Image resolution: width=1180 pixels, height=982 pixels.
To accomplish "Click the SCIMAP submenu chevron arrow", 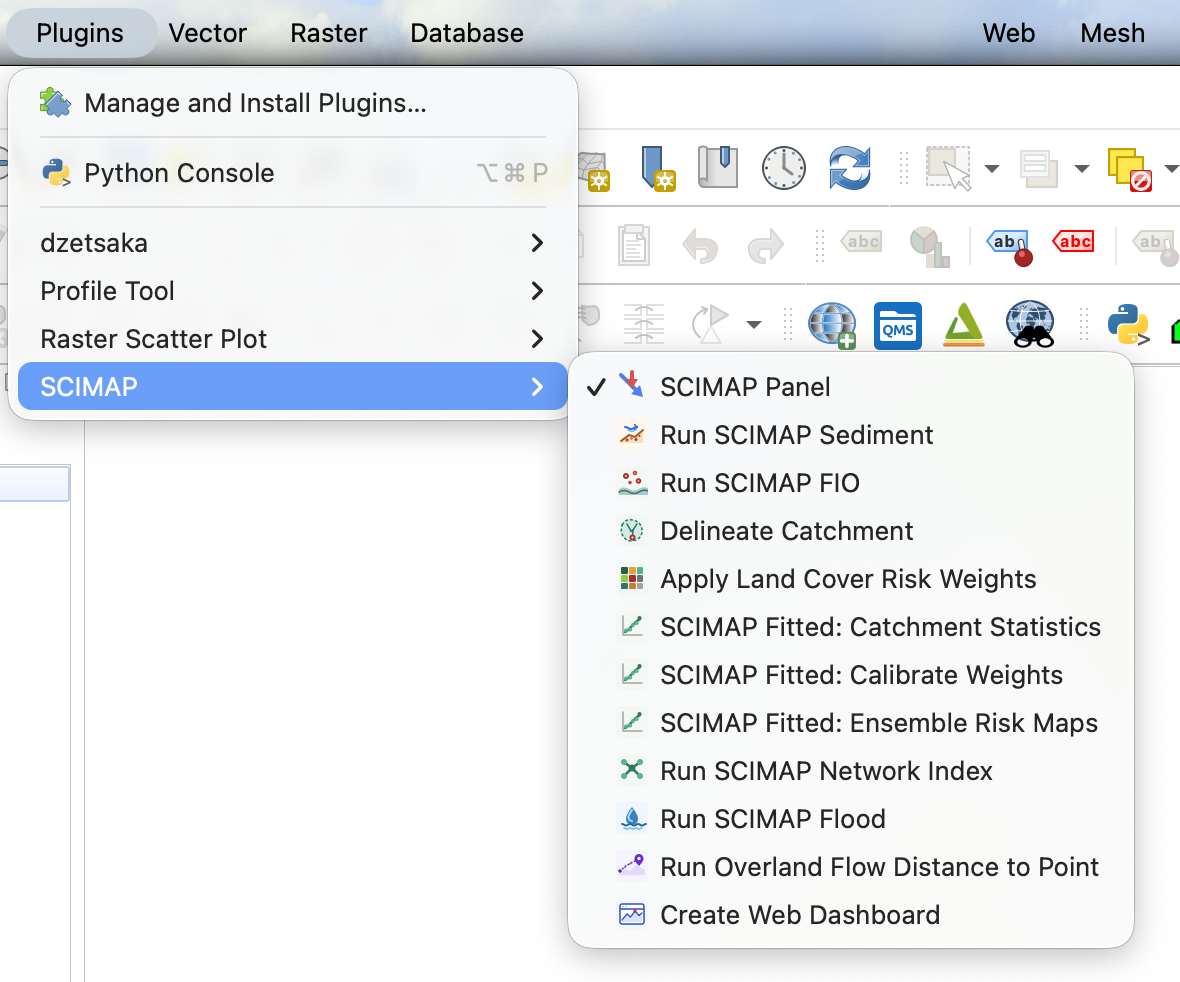I will pos(537,387).
